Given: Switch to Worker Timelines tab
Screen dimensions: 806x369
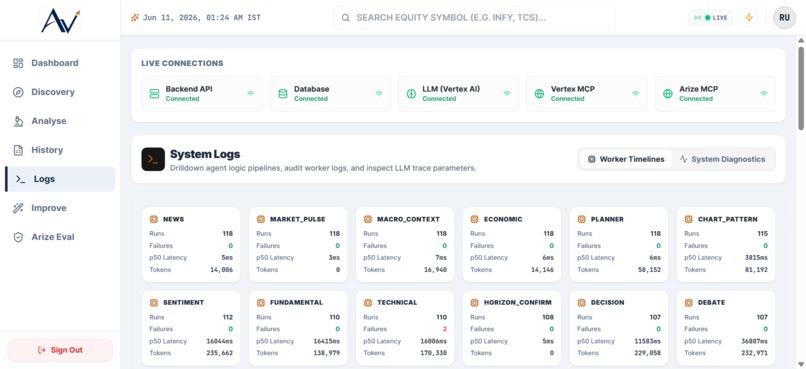Looking at the screenshot, I should tap(626, 159).
